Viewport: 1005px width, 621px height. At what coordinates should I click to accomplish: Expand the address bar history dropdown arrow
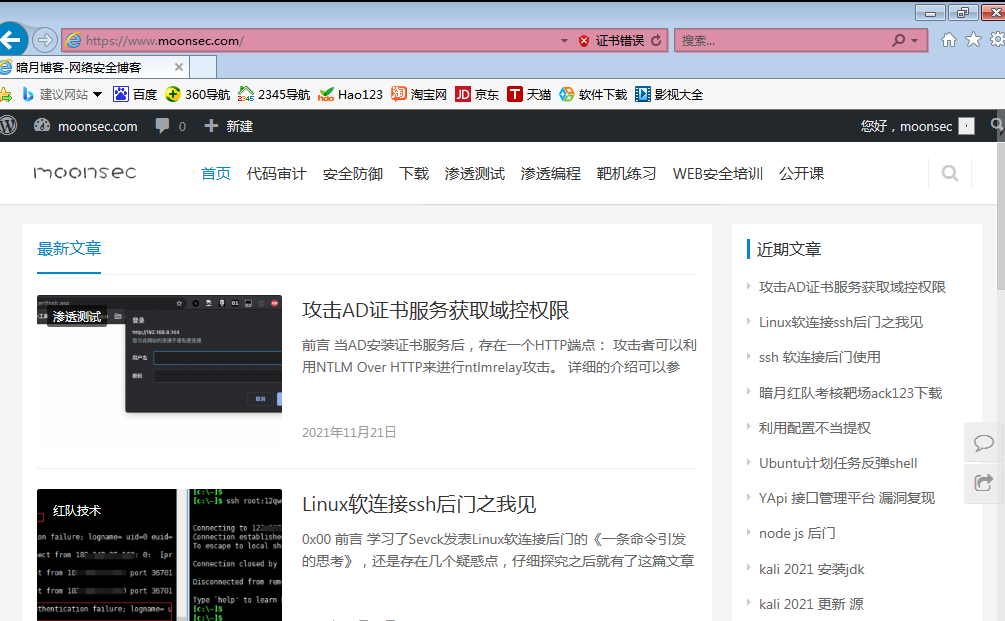tap(564, 40)
